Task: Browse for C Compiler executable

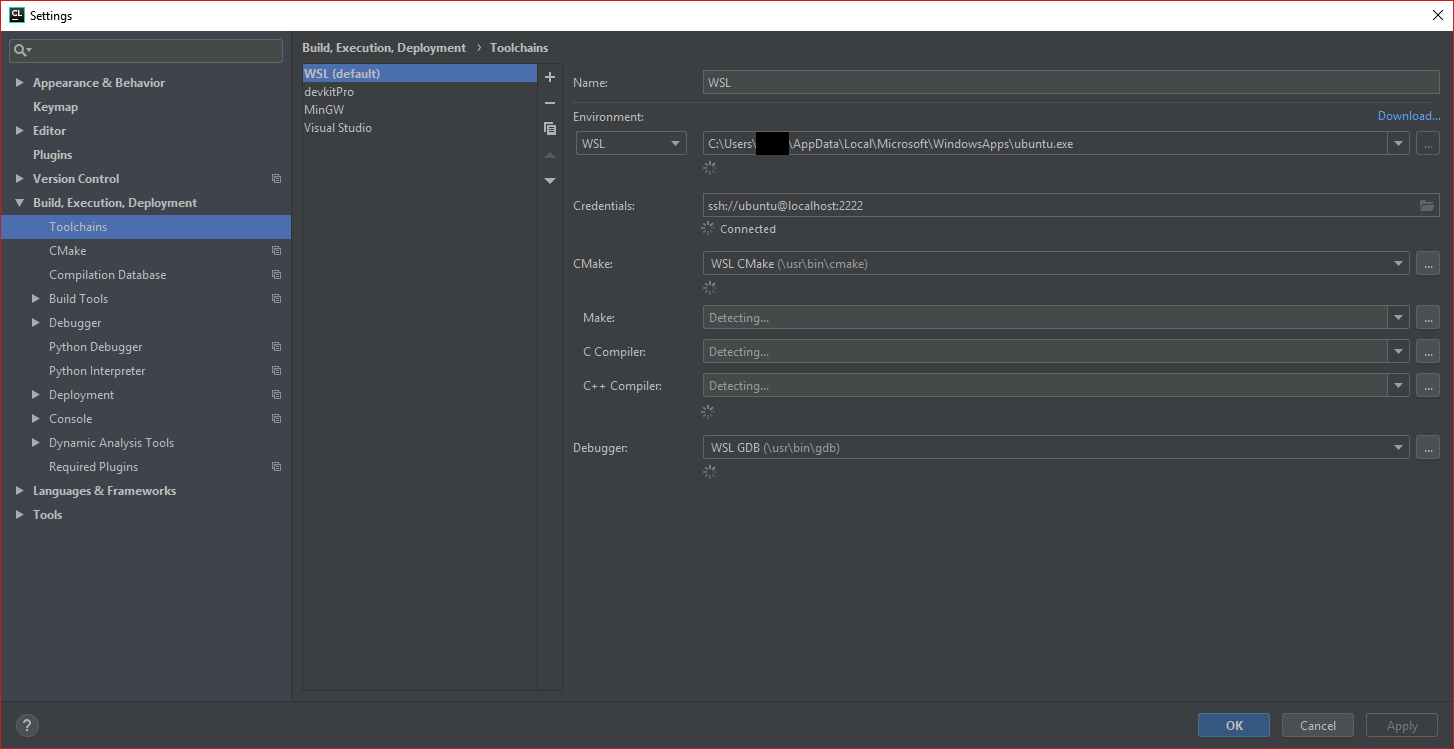Action: [1427, 352]
